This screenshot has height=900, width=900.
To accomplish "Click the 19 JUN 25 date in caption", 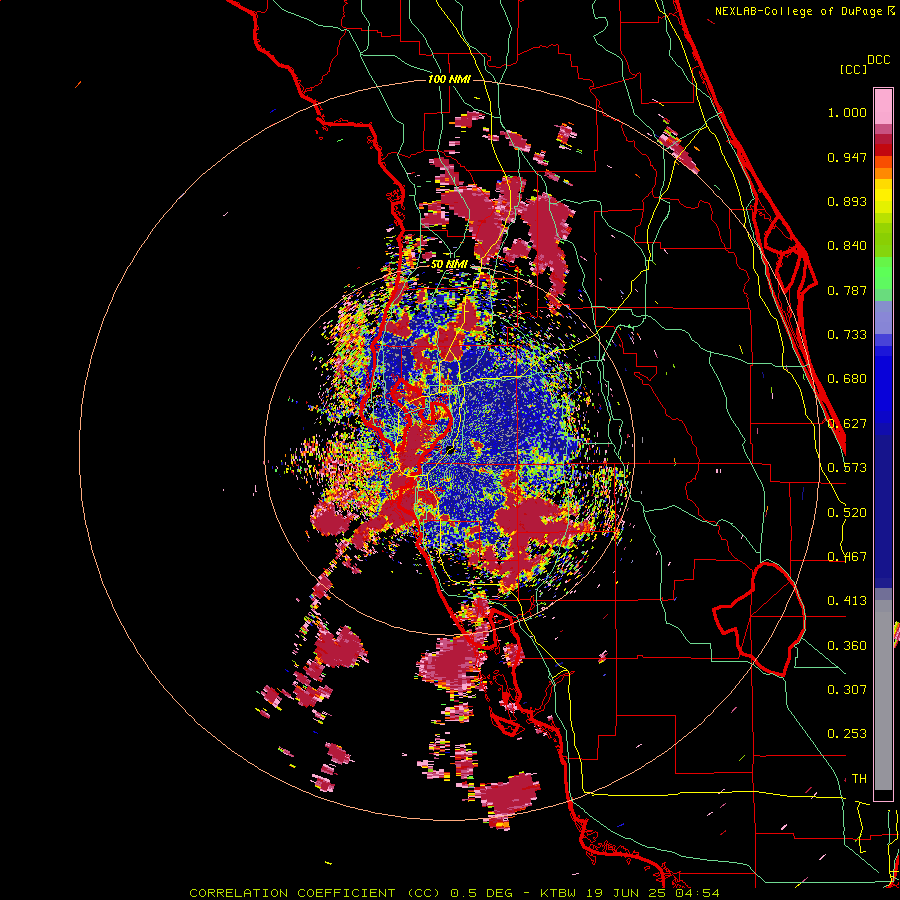I will (x=627, y=893).
